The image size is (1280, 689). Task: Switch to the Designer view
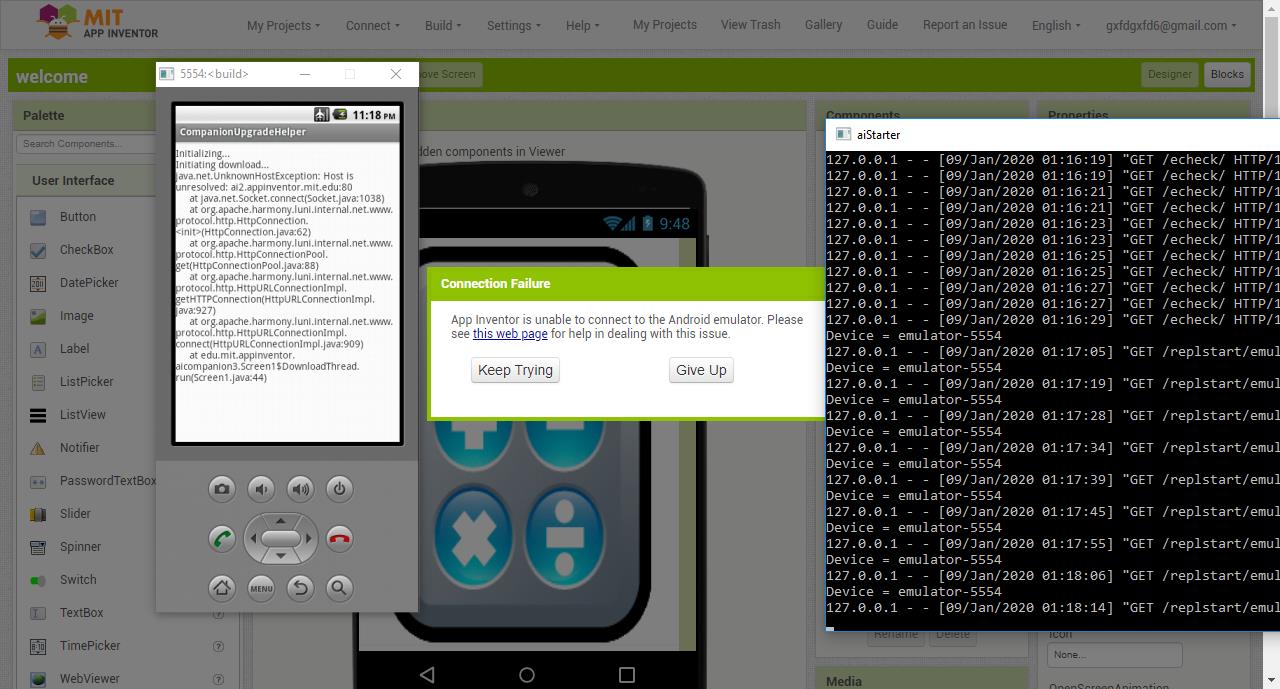click(x=1169, y=74)
